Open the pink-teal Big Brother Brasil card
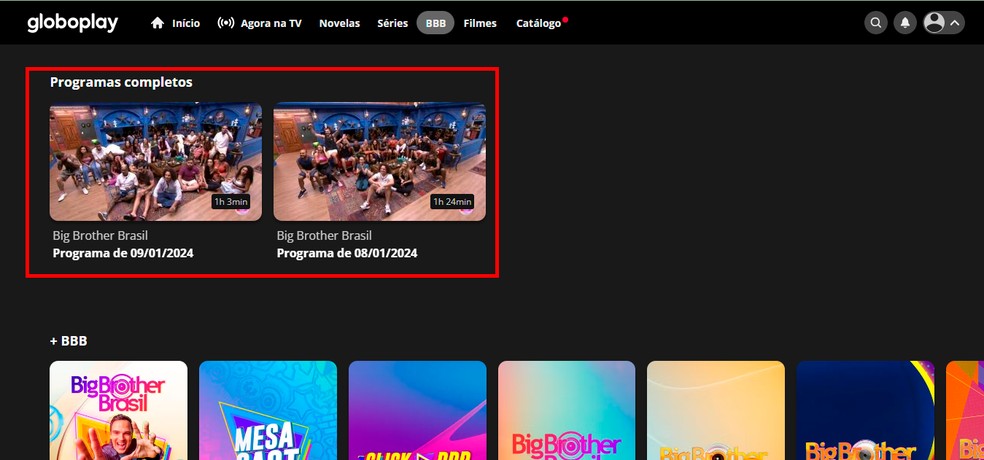This screenshot has width=984, height=460. [567, 410]
